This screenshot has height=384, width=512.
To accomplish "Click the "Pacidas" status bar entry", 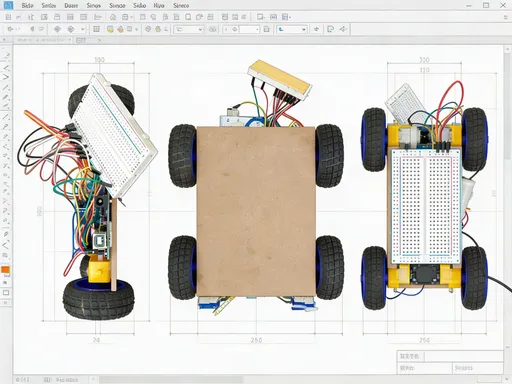I will click(67, 380).
